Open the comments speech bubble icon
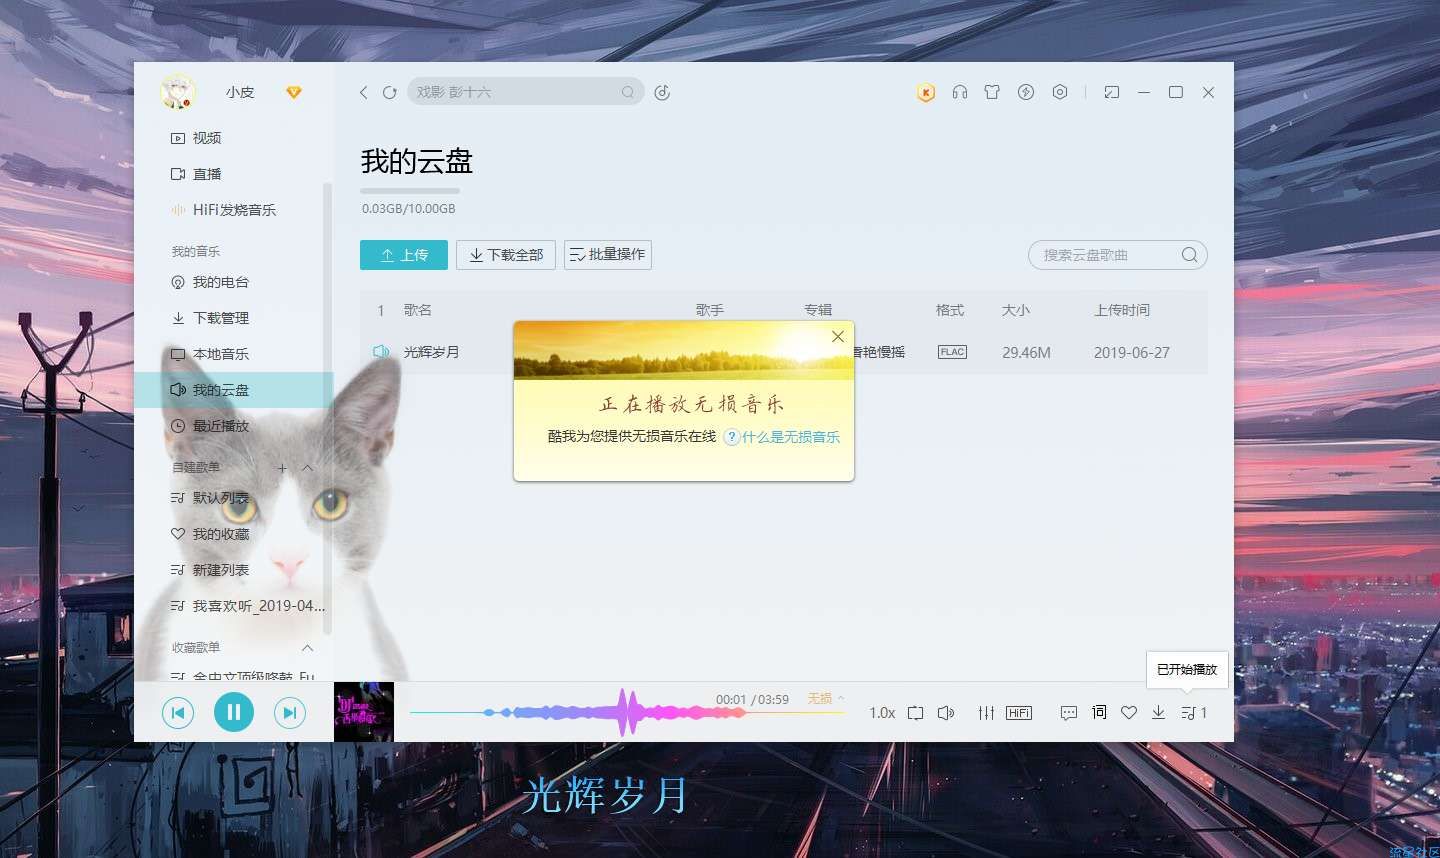Image resolution: width=1440 pixels, height=858 pixels. [1069, 713]
